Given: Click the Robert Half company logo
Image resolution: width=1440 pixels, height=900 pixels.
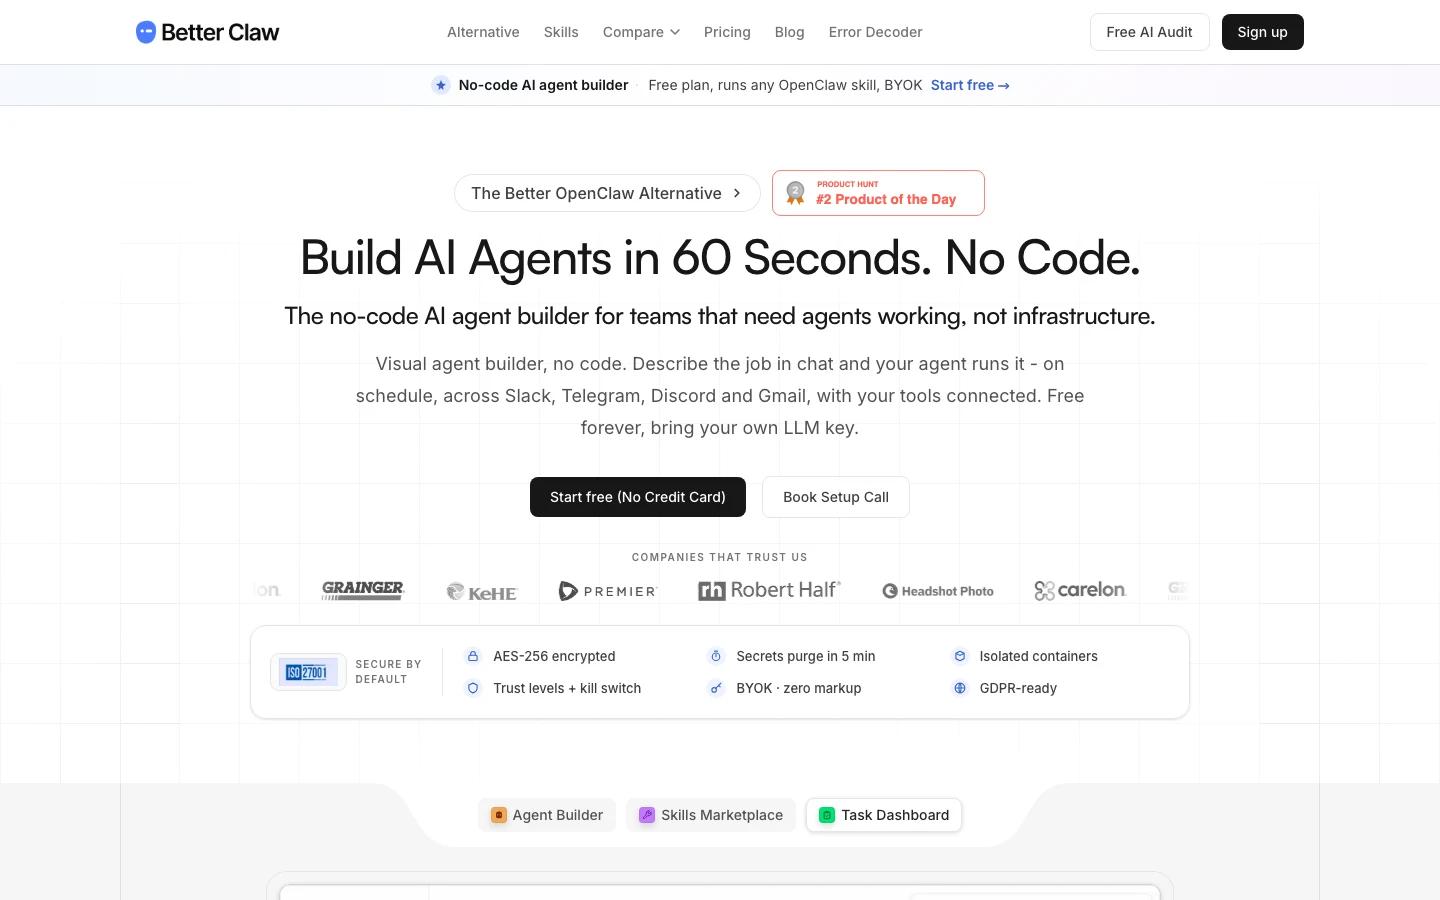Looking at the screenshot, I should point(769,590).
